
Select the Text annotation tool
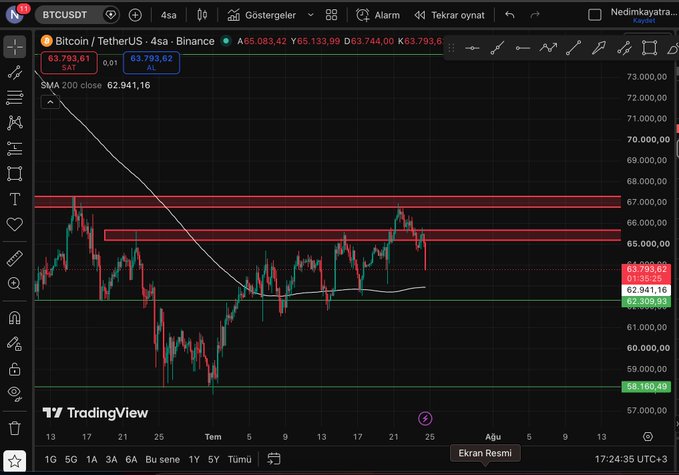tap(15, 199)
